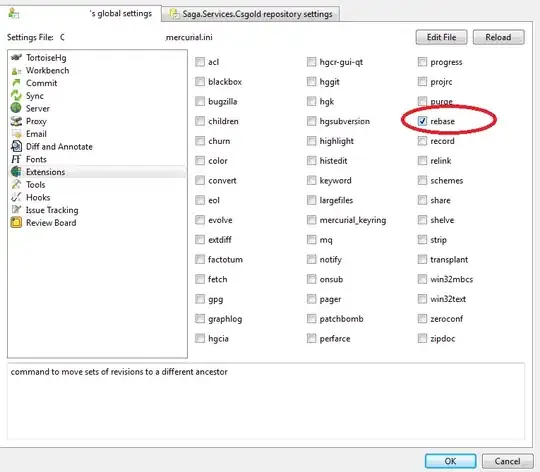Click the Commit arrow icon
Screen dimensions: 540x472
[x=16, y=83]
